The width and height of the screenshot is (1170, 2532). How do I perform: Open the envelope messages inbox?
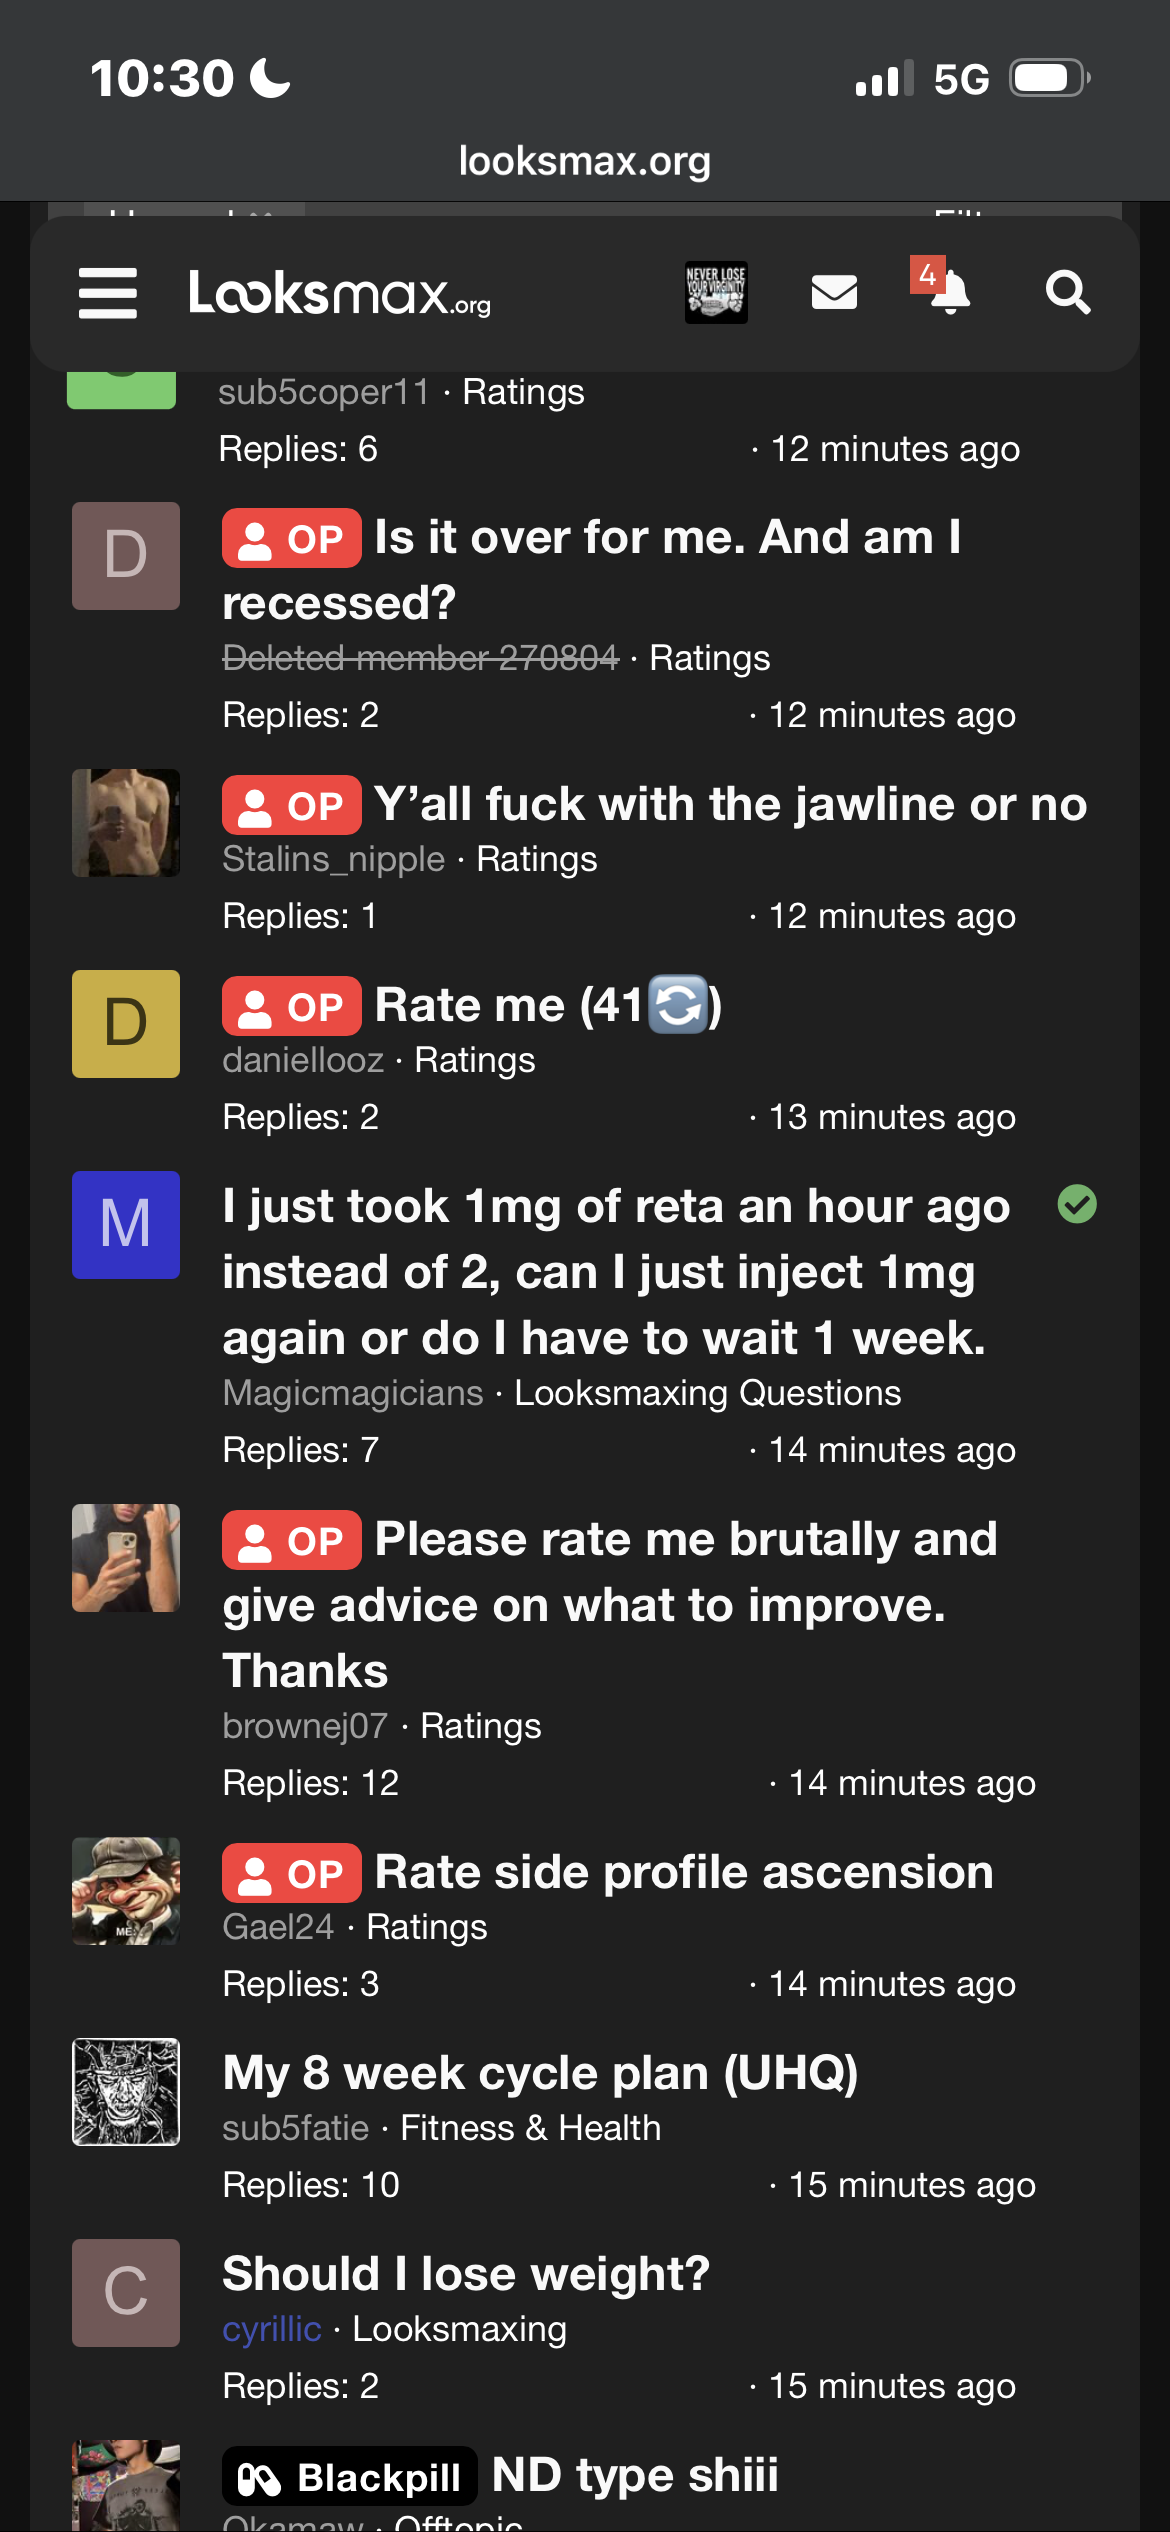834,293
